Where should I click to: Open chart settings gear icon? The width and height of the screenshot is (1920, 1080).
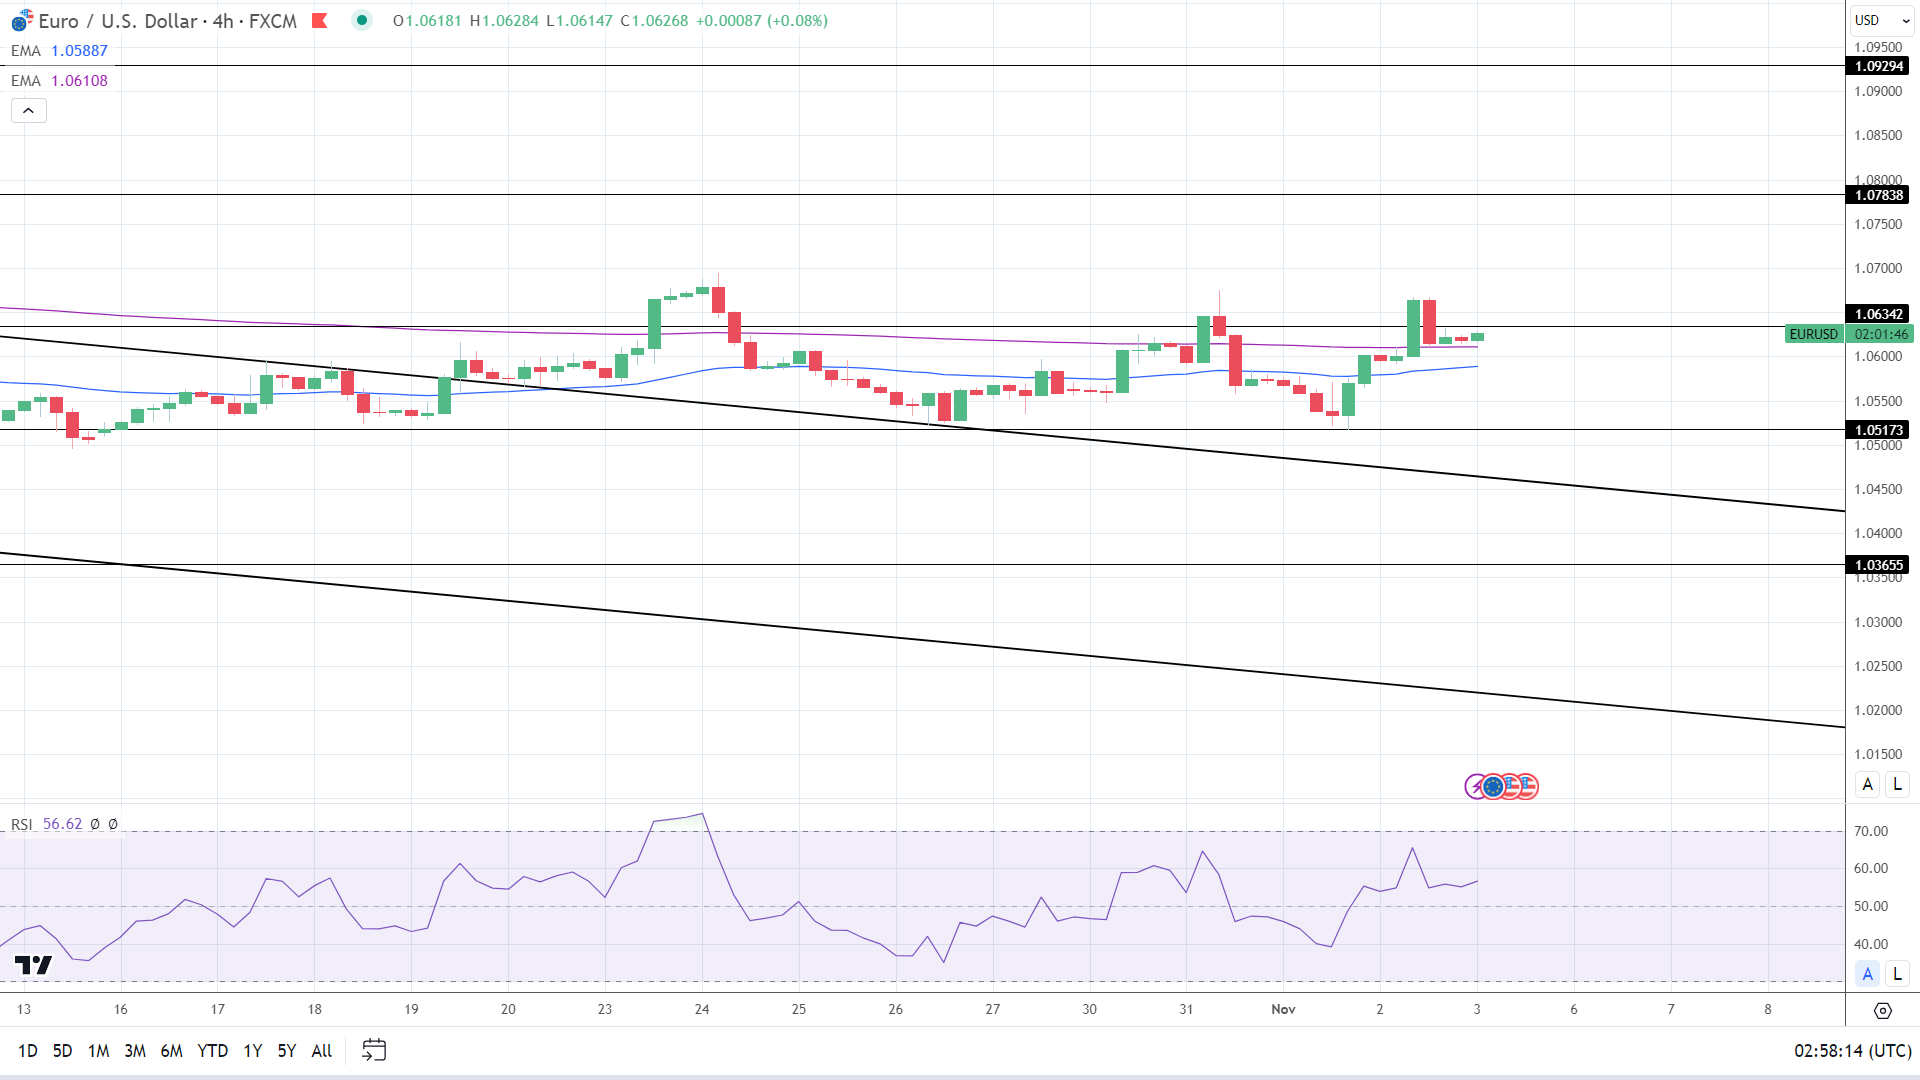[x=1882, y=1011]
